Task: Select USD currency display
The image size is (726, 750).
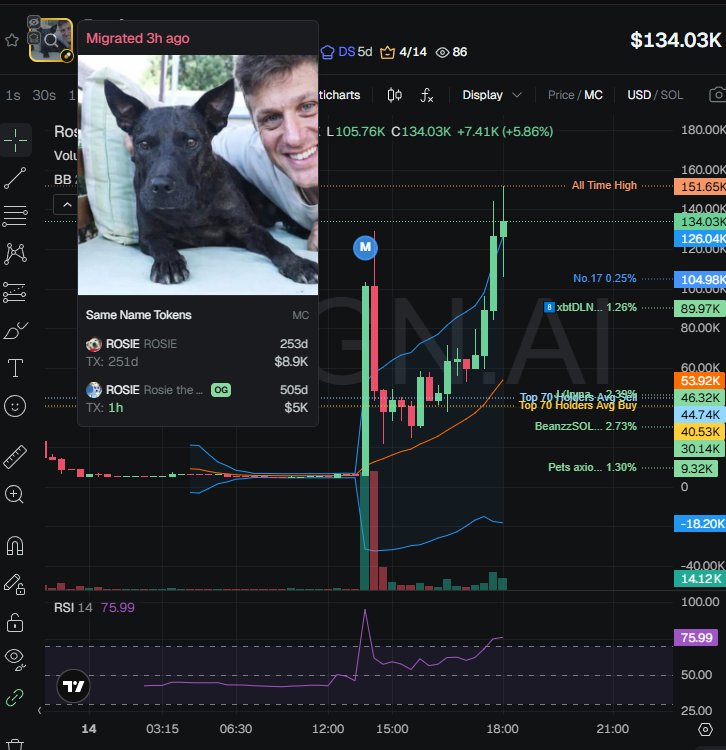Action: click(x=639, y=95)
